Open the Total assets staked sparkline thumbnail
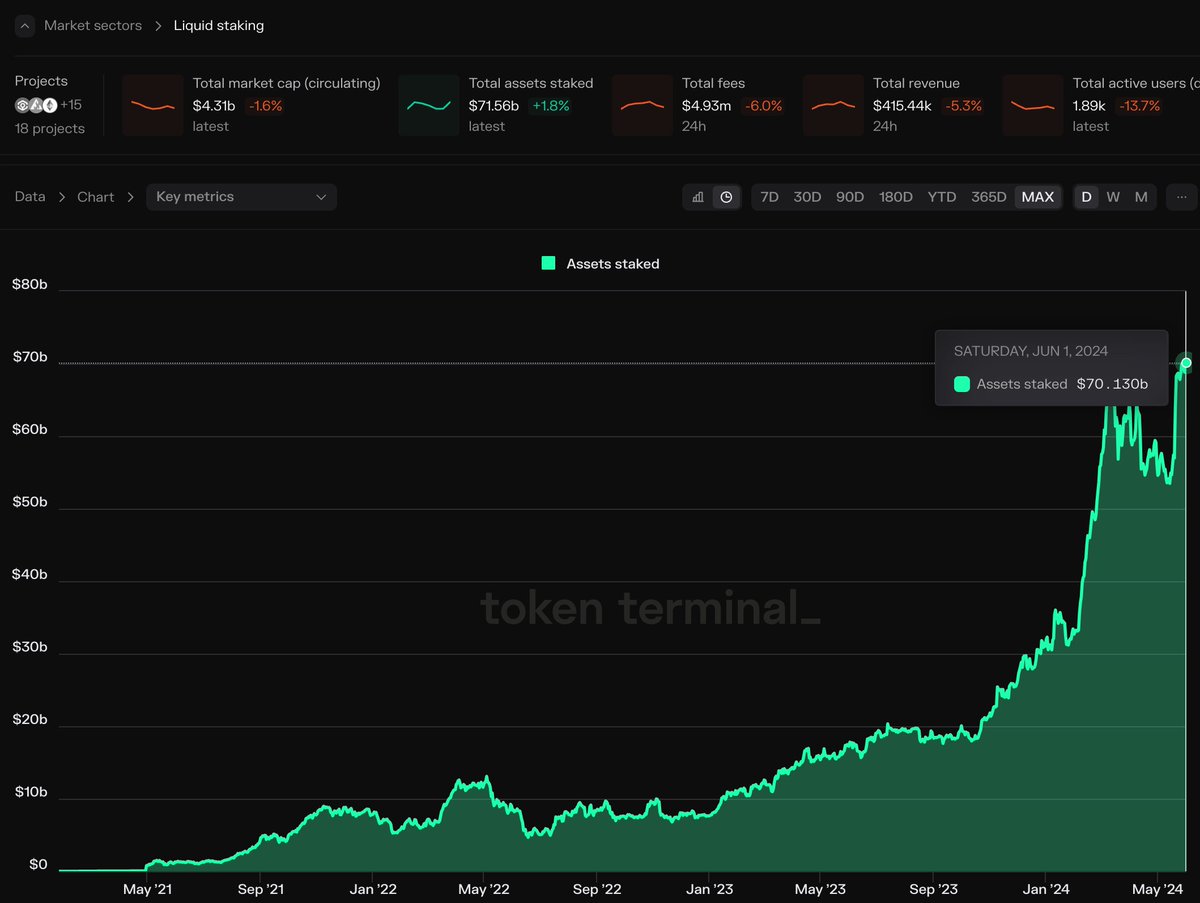 (429, 105)
